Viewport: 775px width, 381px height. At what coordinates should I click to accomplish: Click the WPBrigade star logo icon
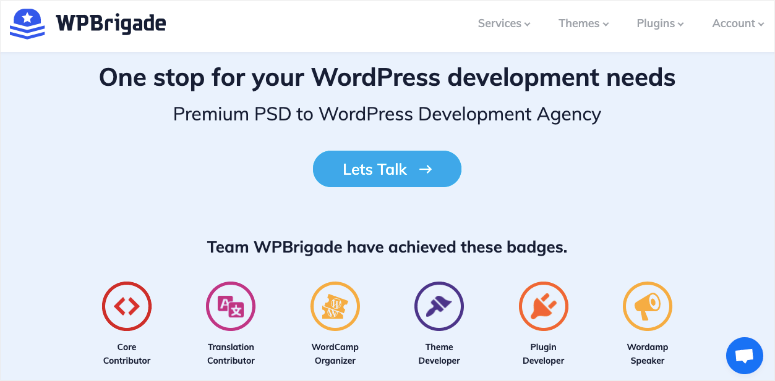28,24
